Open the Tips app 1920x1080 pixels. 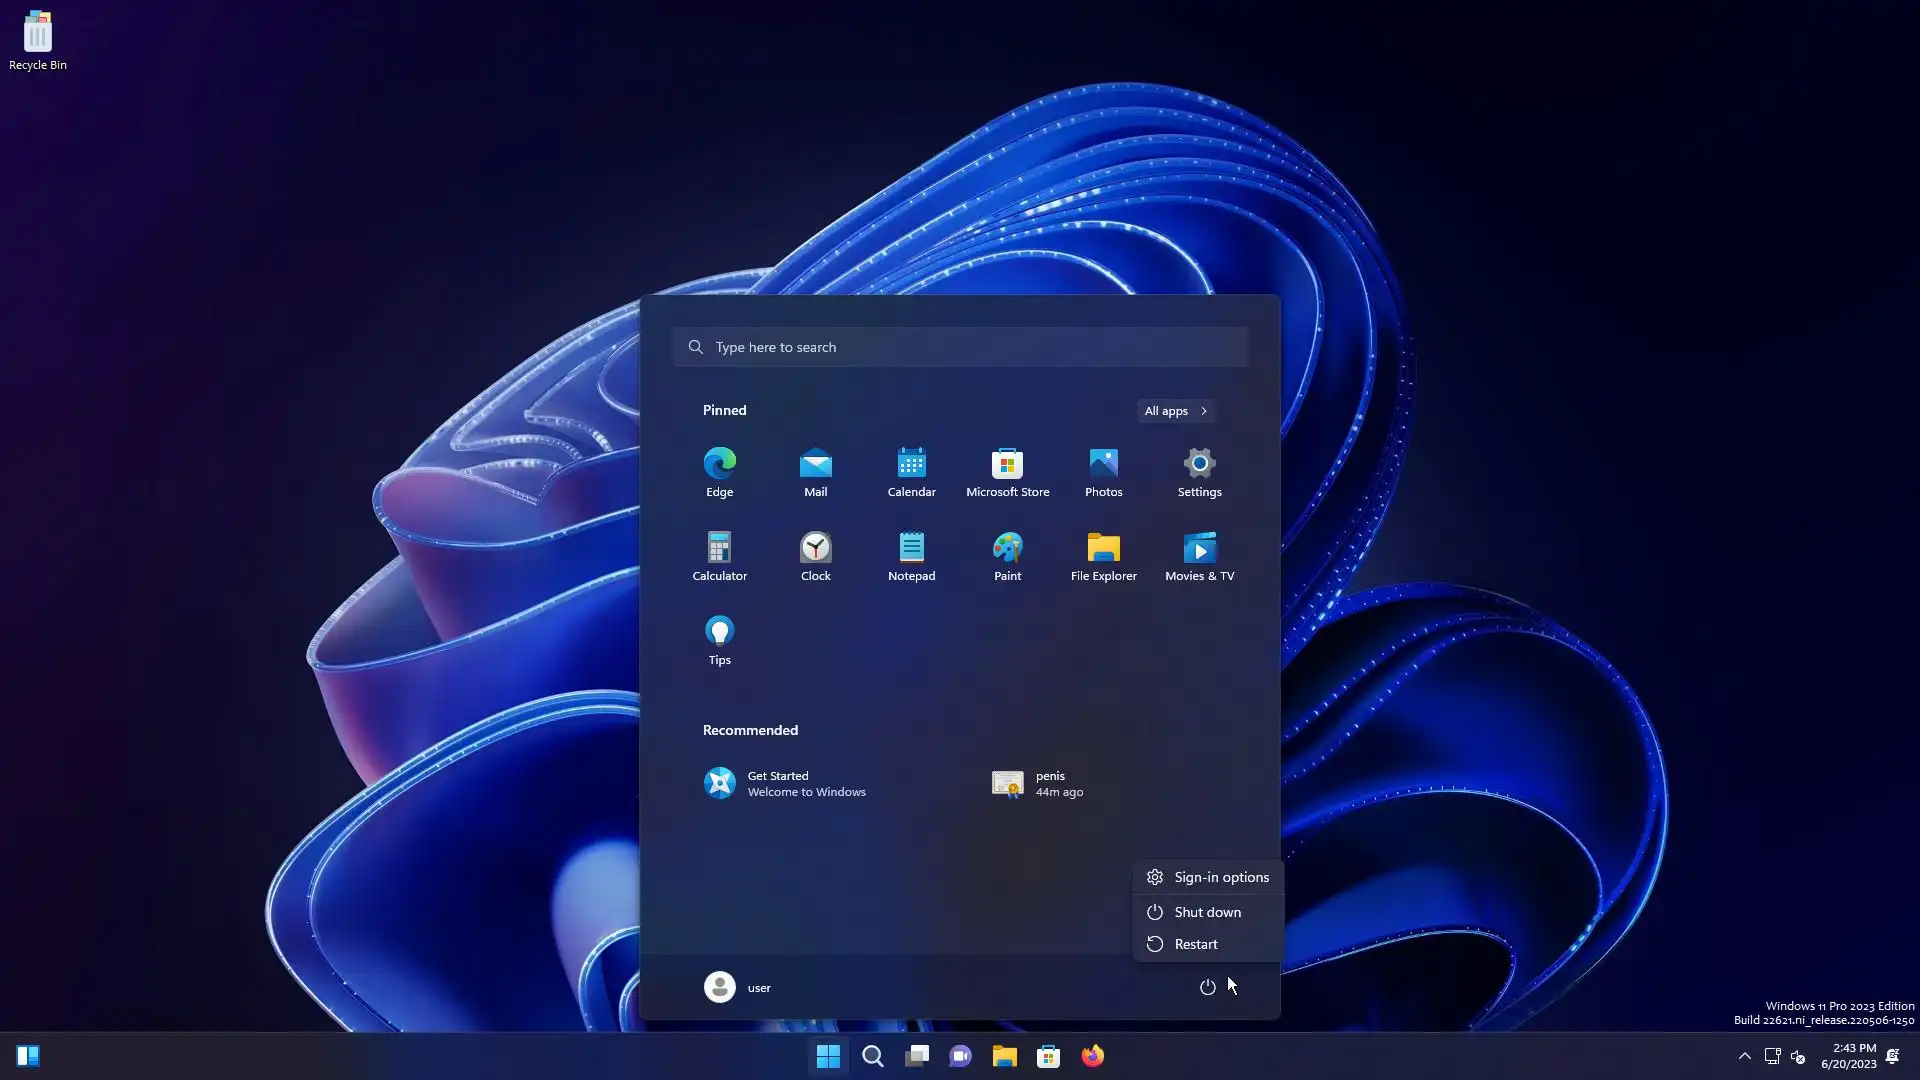tap(719, 639)
